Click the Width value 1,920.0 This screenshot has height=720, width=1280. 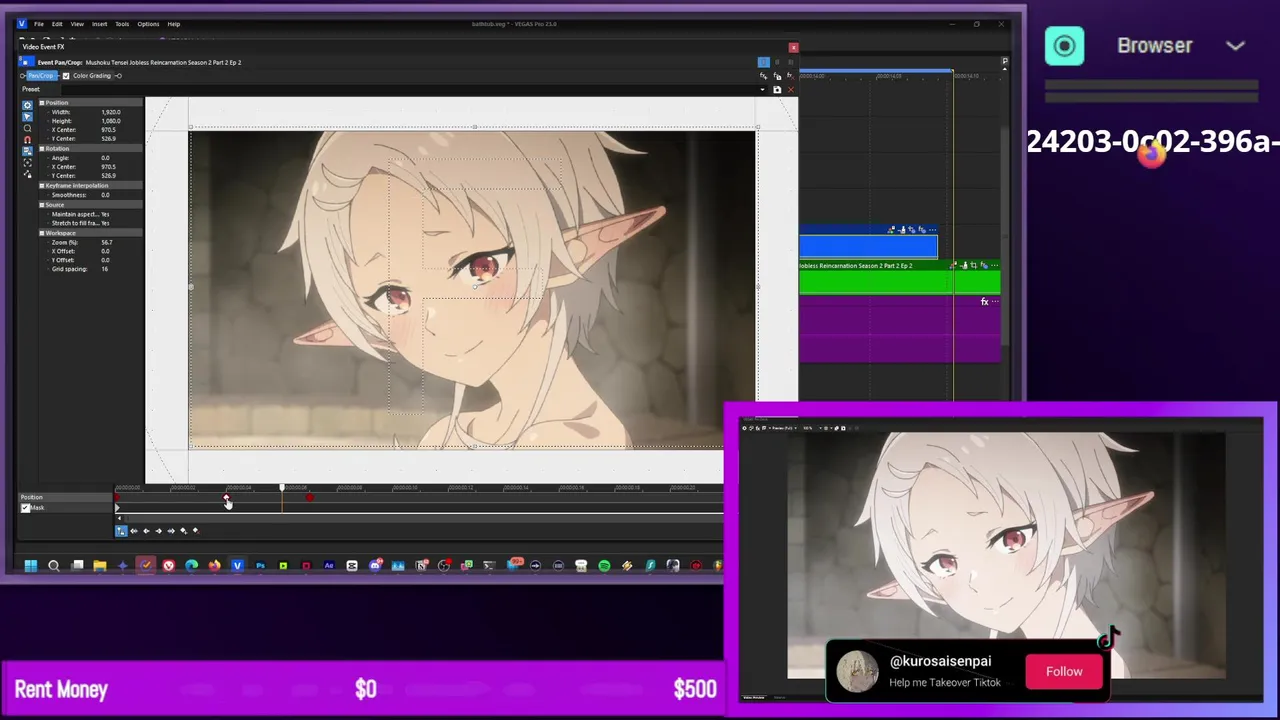coord(111,112)
